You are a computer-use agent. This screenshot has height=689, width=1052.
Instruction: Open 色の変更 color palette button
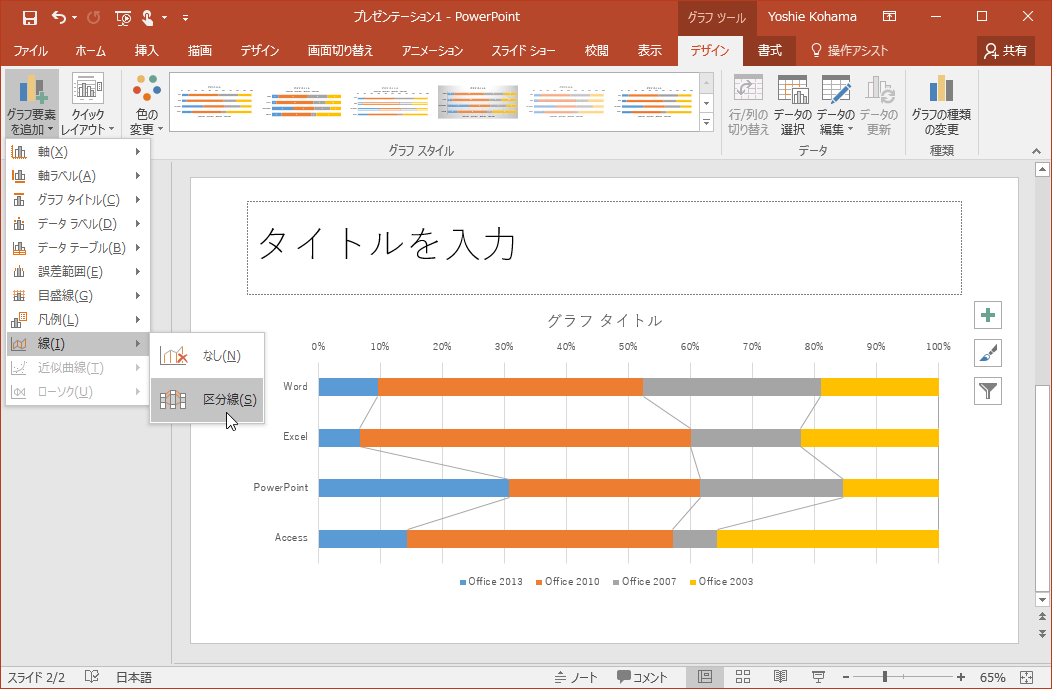pyautogui.click(x=146, y=105)
